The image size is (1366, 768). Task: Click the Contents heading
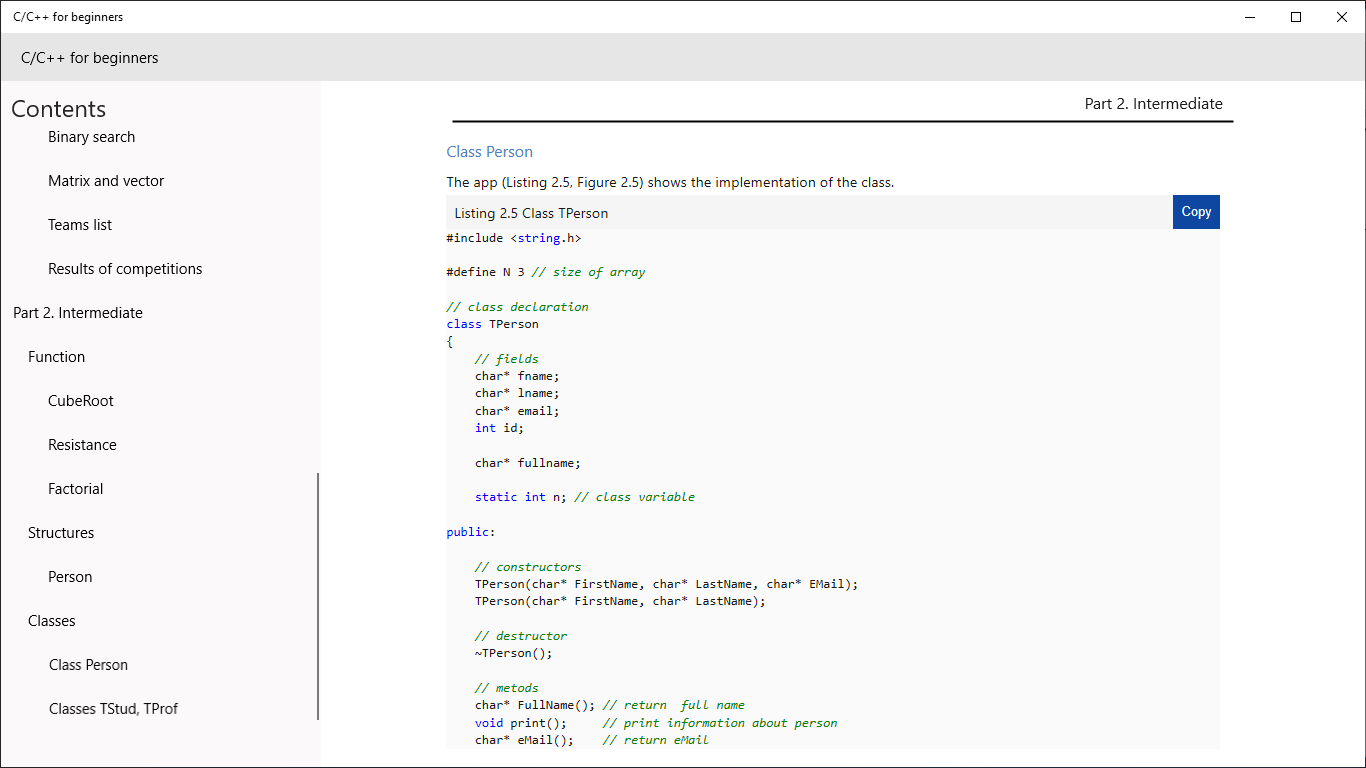click(58, 109)
